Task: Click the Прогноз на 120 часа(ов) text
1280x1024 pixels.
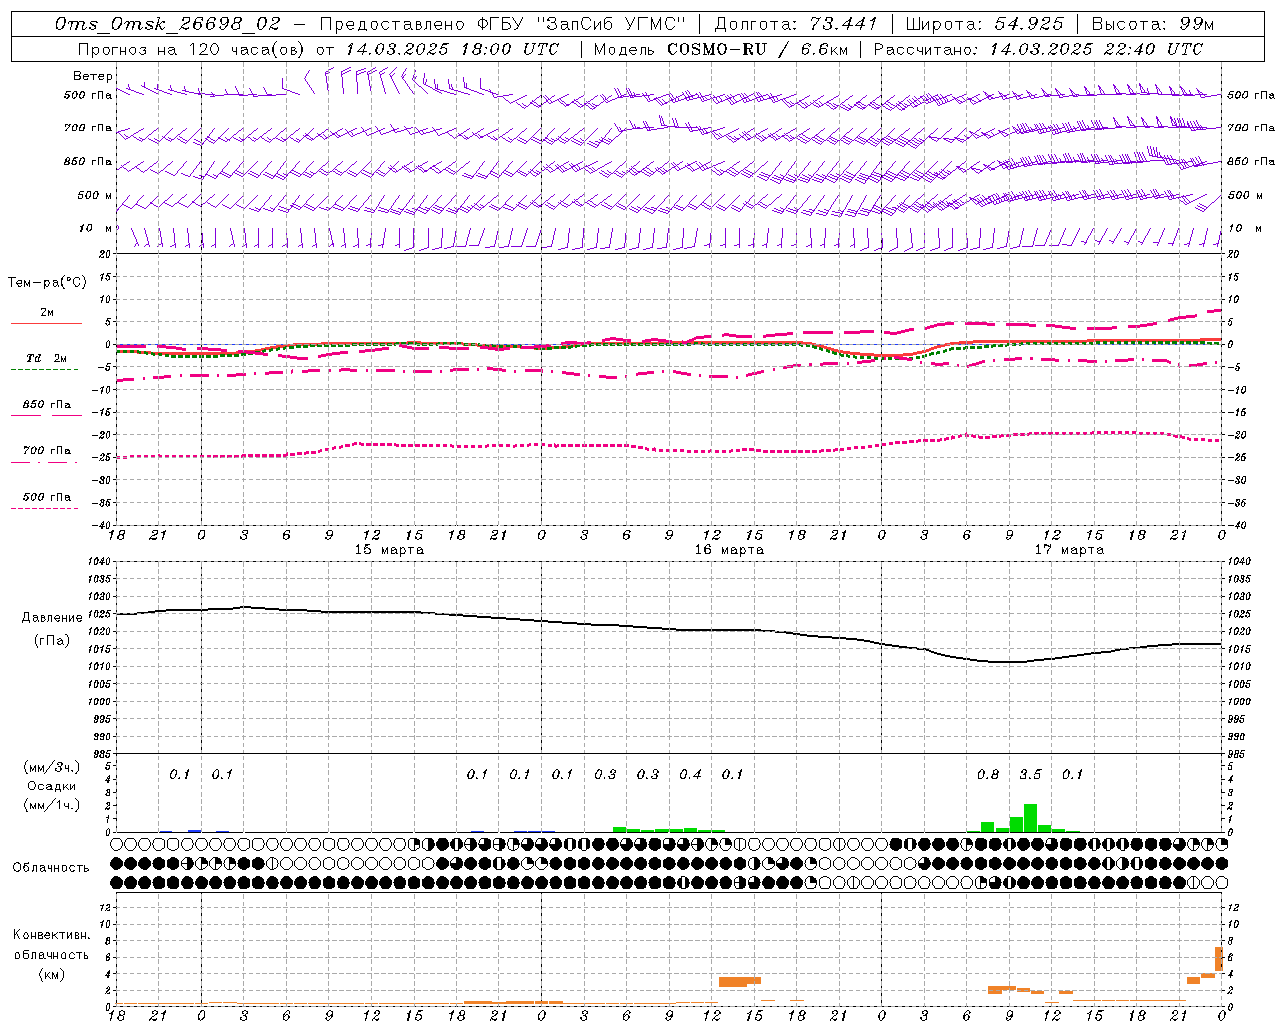Action: tap(192, 49)
